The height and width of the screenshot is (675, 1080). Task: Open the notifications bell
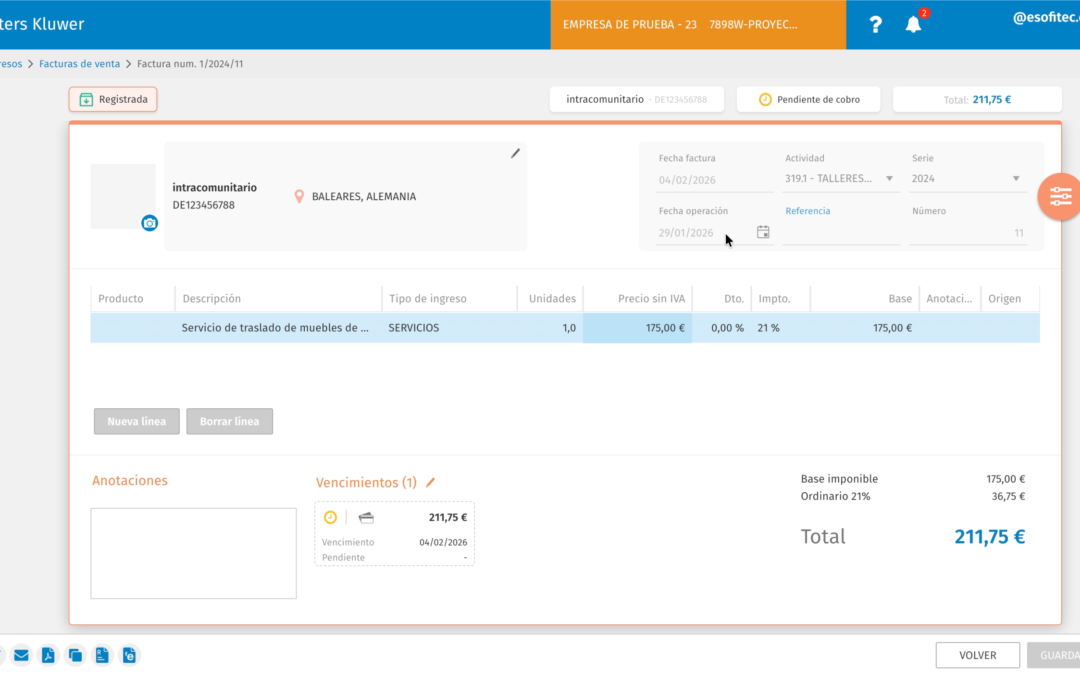coord(913,24)
